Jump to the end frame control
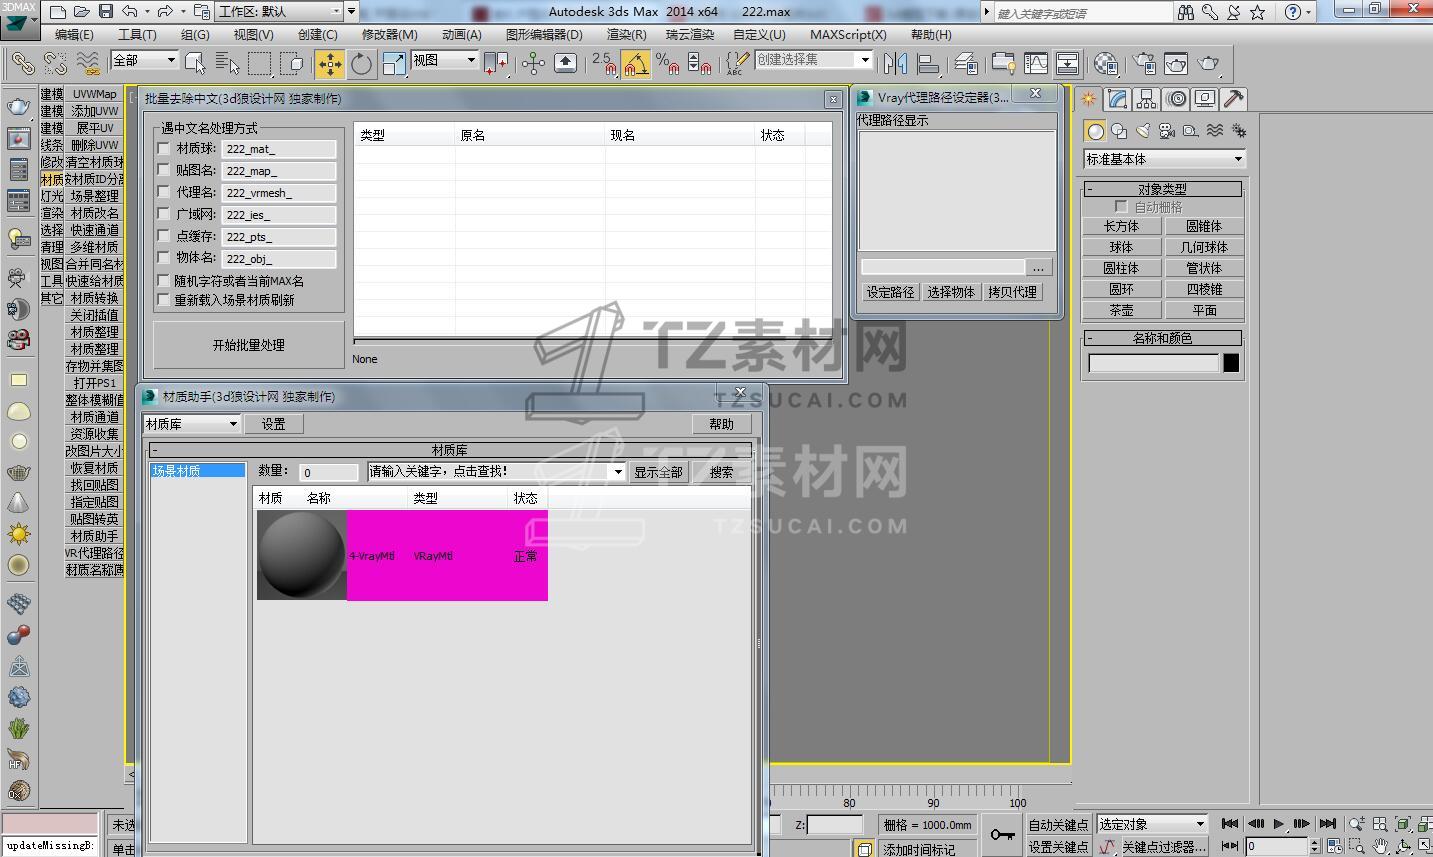This screenshot has height=857, width=1433. (1327, 824)
